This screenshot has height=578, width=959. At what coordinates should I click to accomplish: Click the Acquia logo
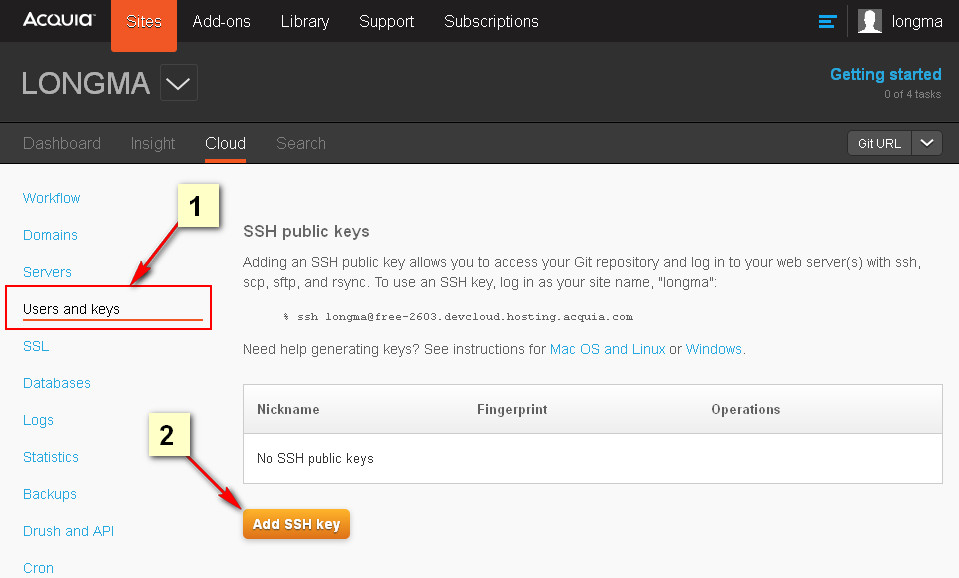point(59,20)
